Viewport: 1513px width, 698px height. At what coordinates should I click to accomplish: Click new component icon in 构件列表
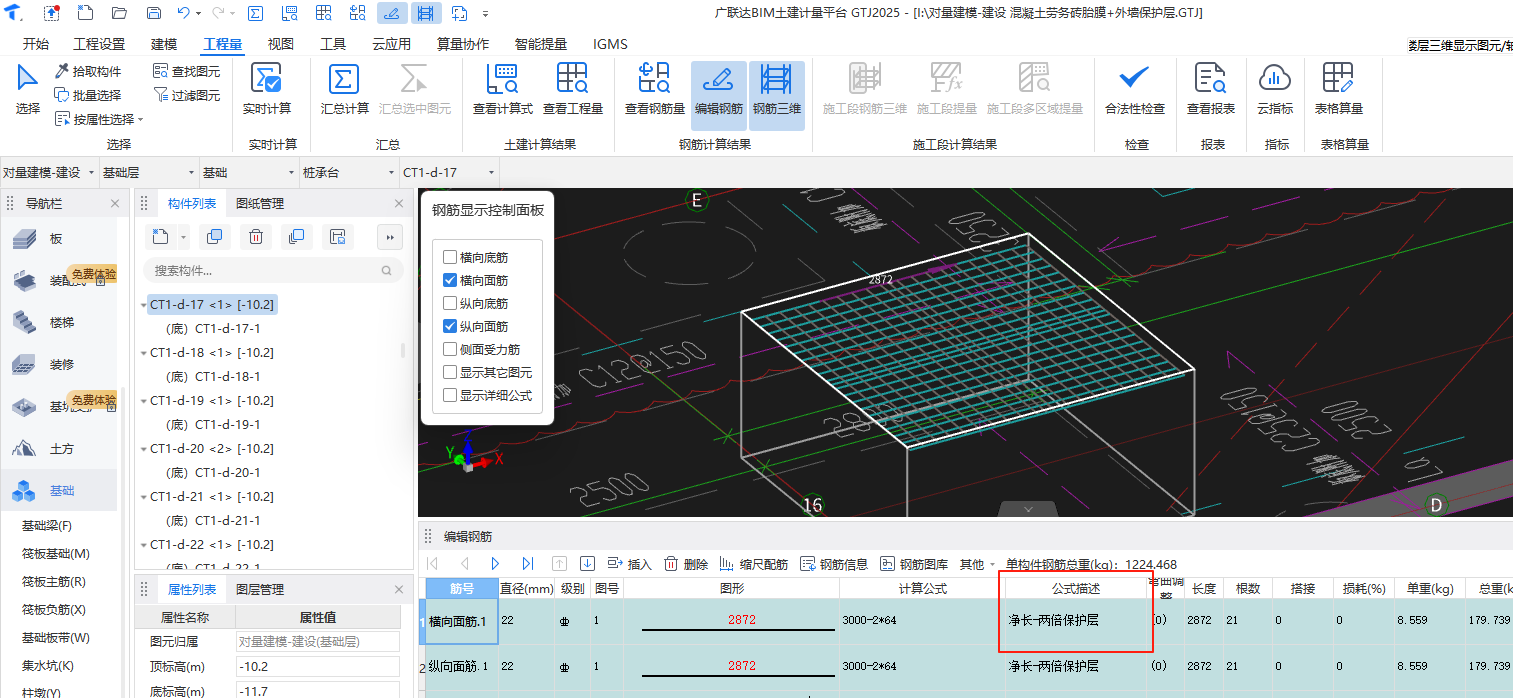click(x=161, y=237)
